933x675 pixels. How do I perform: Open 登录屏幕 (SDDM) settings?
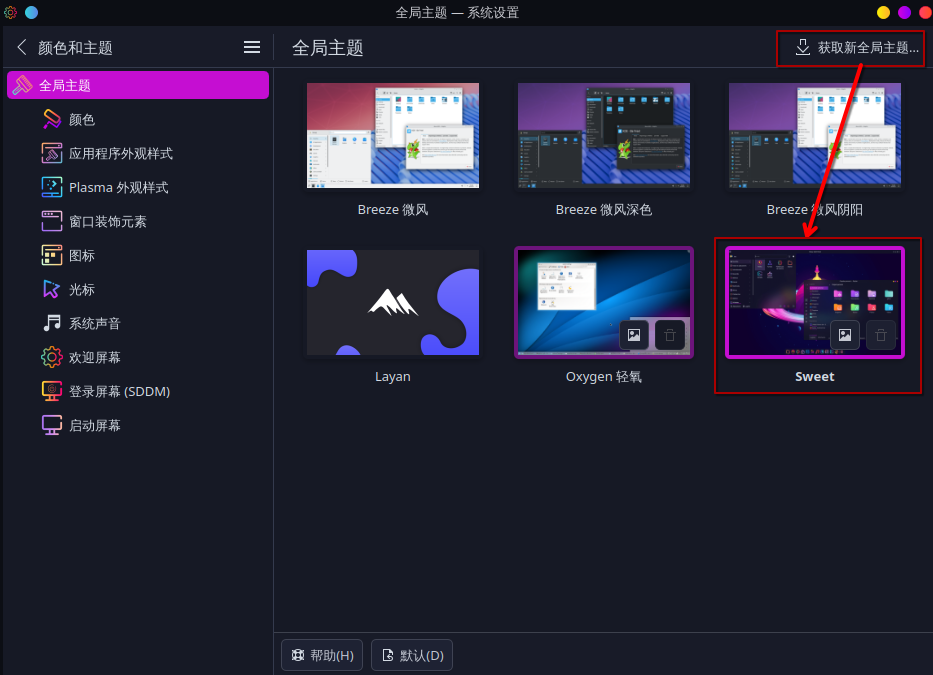click(108, 391)
